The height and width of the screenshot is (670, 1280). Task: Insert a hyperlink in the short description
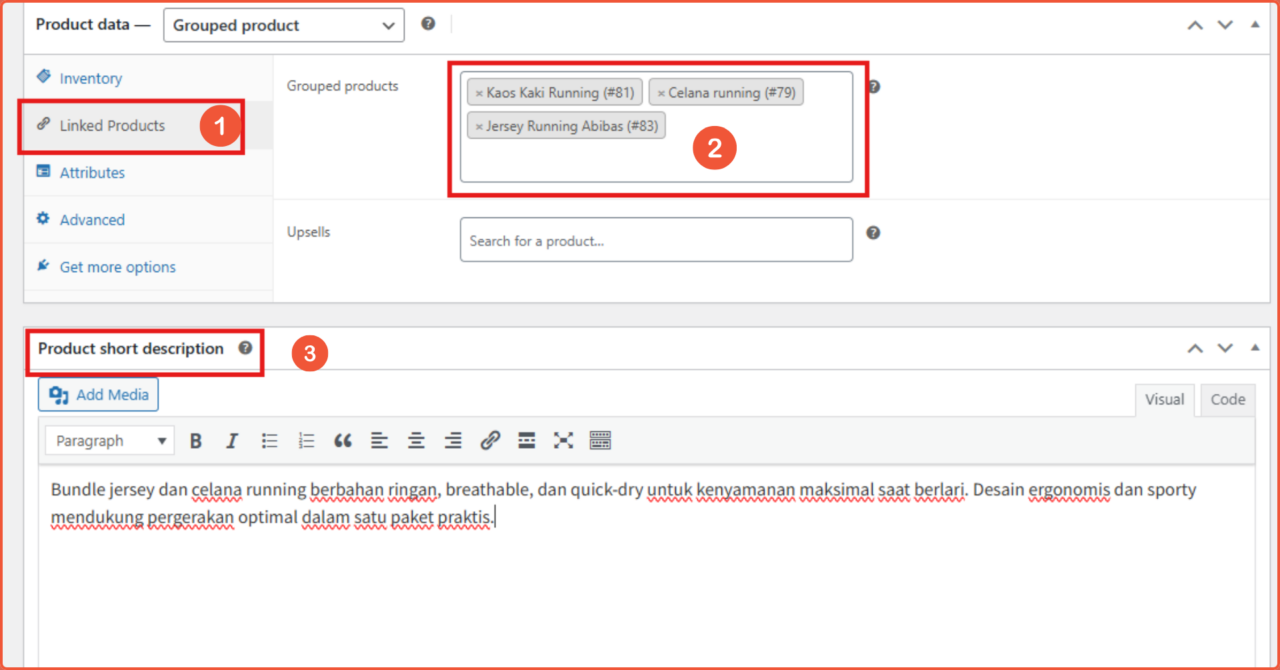tap(489, 440)
